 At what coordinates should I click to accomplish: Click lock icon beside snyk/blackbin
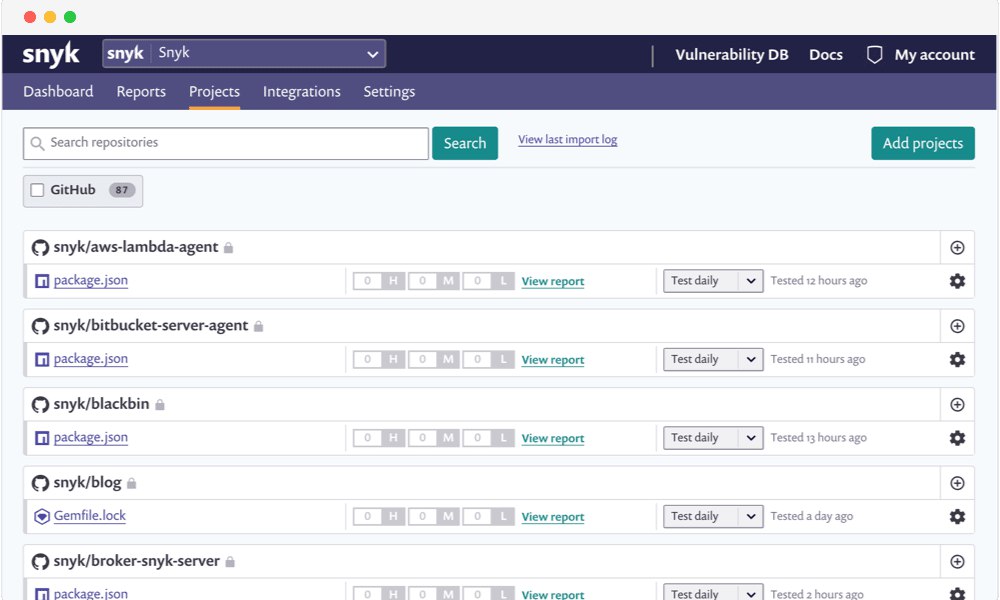point(159,404)
